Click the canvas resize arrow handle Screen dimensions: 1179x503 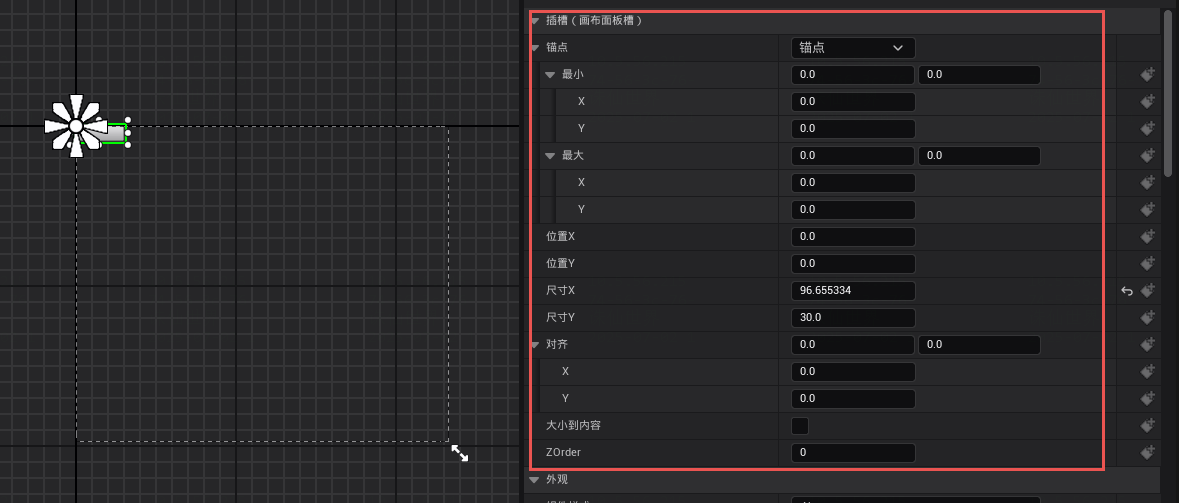(x=459, y=453)
